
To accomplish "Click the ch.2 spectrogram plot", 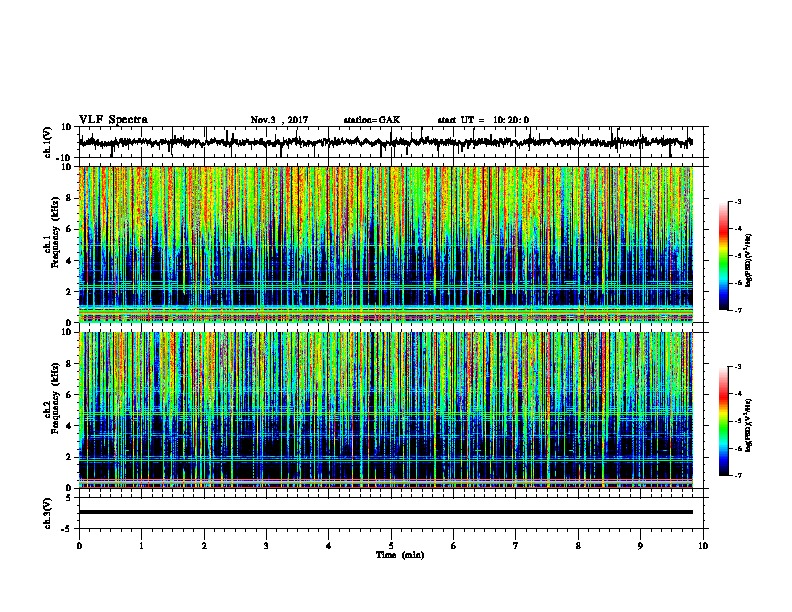I will (386, 410).
